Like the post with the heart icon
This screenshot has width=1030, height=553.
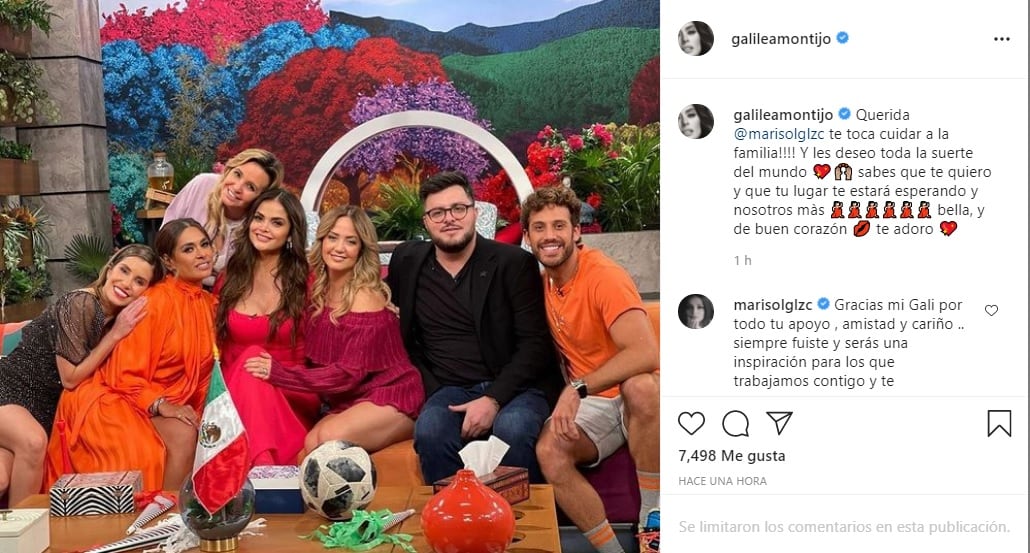[x=691, y=424]
